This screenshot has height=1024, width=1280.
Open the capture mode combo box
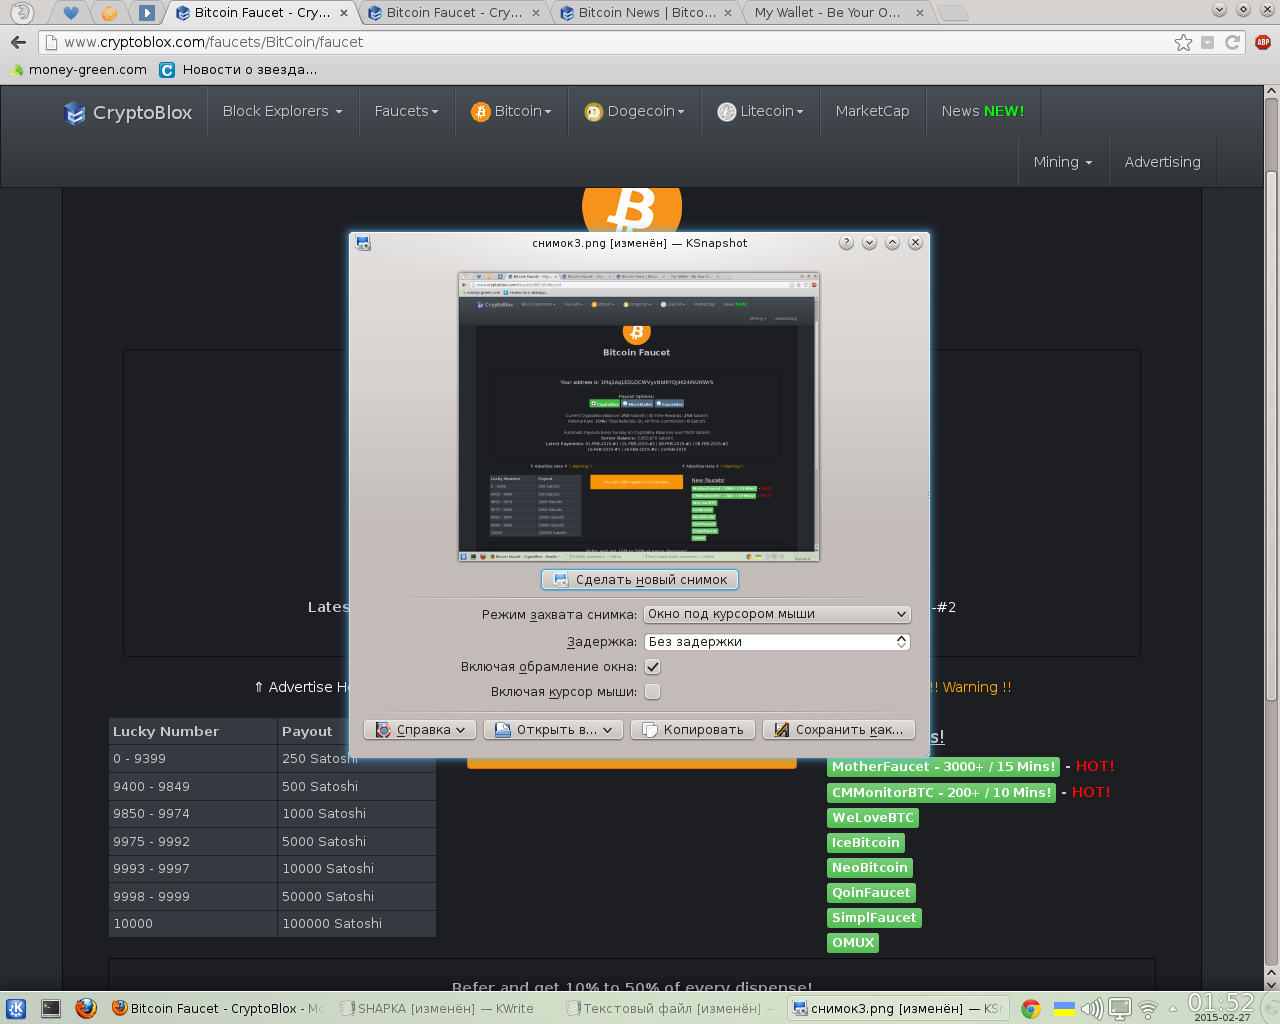click(x=777, y=614)
